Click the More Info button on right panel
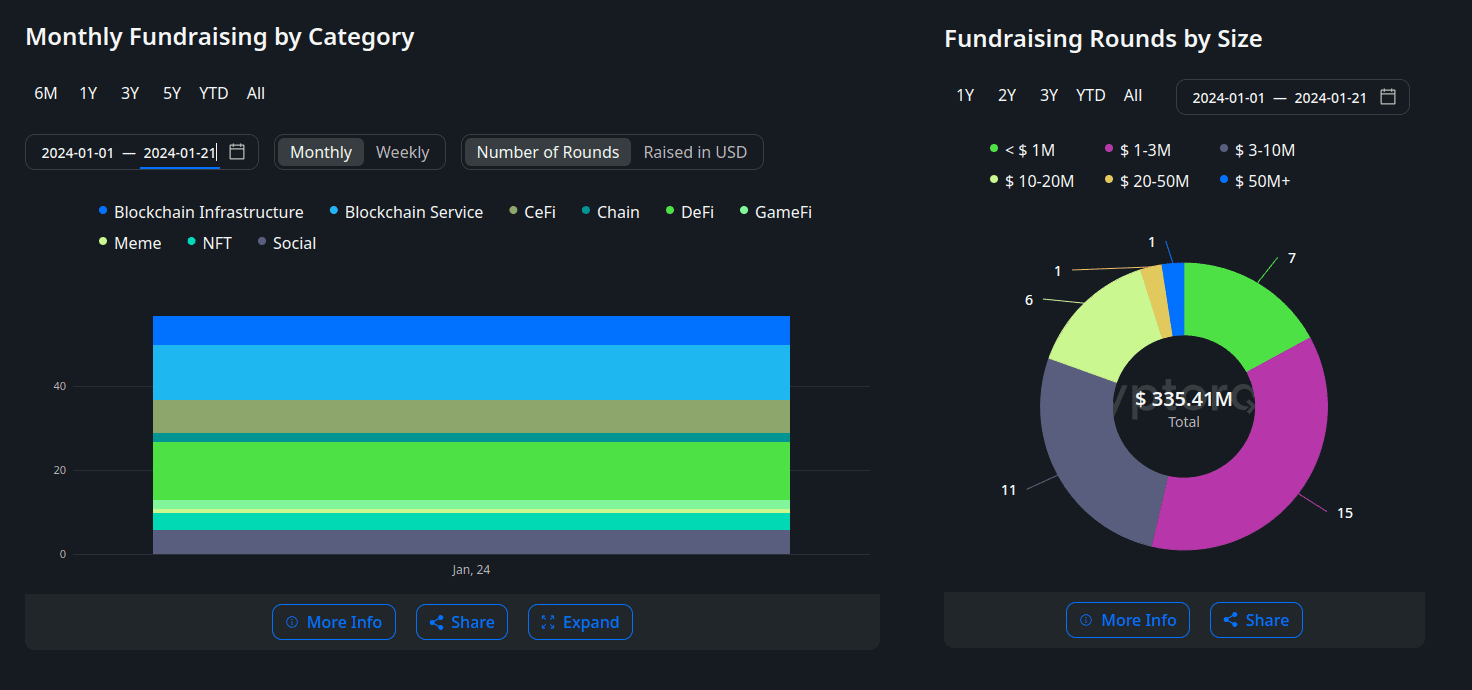 [1128, 619]
